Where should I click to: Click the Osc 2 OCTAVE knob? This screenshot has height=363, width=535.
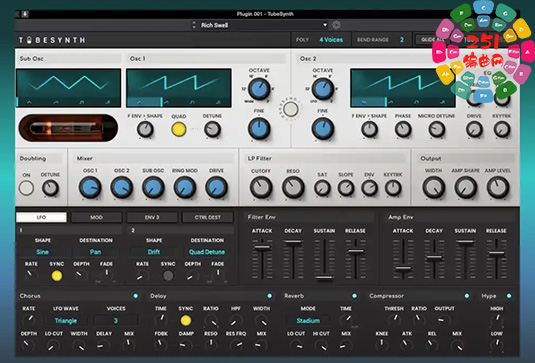coord(323,89)
